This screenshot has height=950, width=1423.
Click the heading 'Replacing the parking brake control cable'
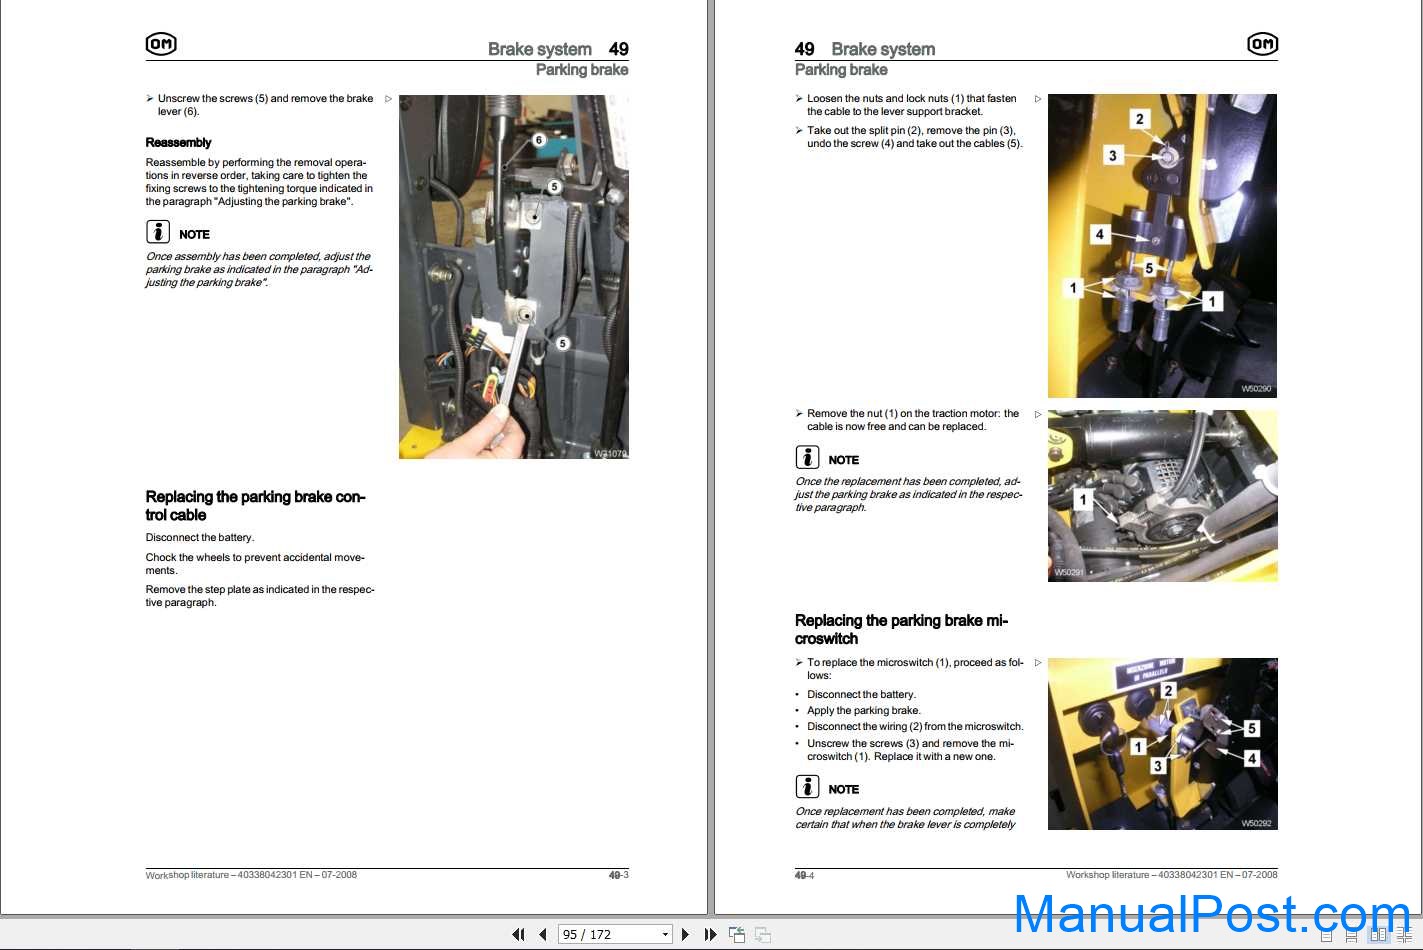(256, 506)
